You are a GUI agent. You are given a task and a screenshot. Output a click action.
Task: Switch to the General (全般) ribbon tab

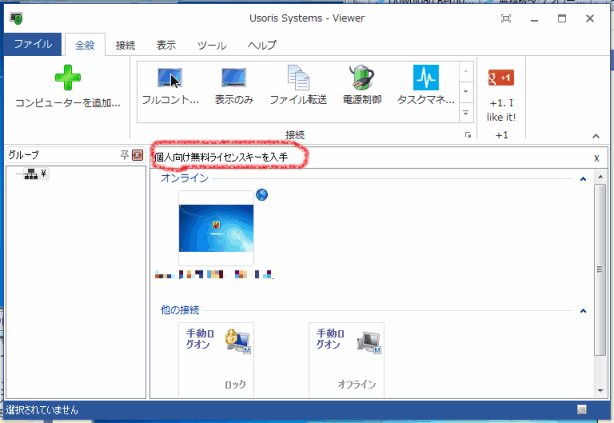coord(85,45)
